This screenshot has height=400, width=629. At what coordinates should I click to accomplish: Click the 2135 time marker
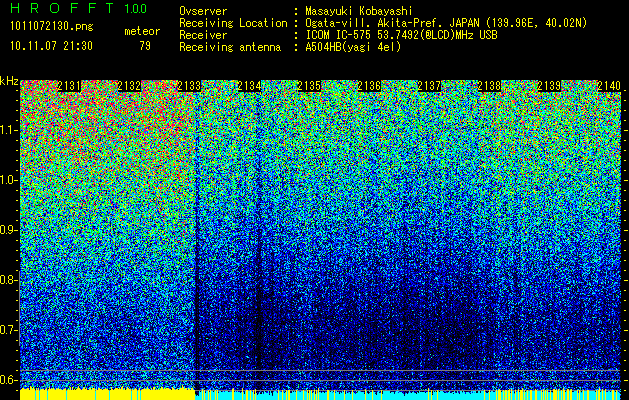point(309,86)
